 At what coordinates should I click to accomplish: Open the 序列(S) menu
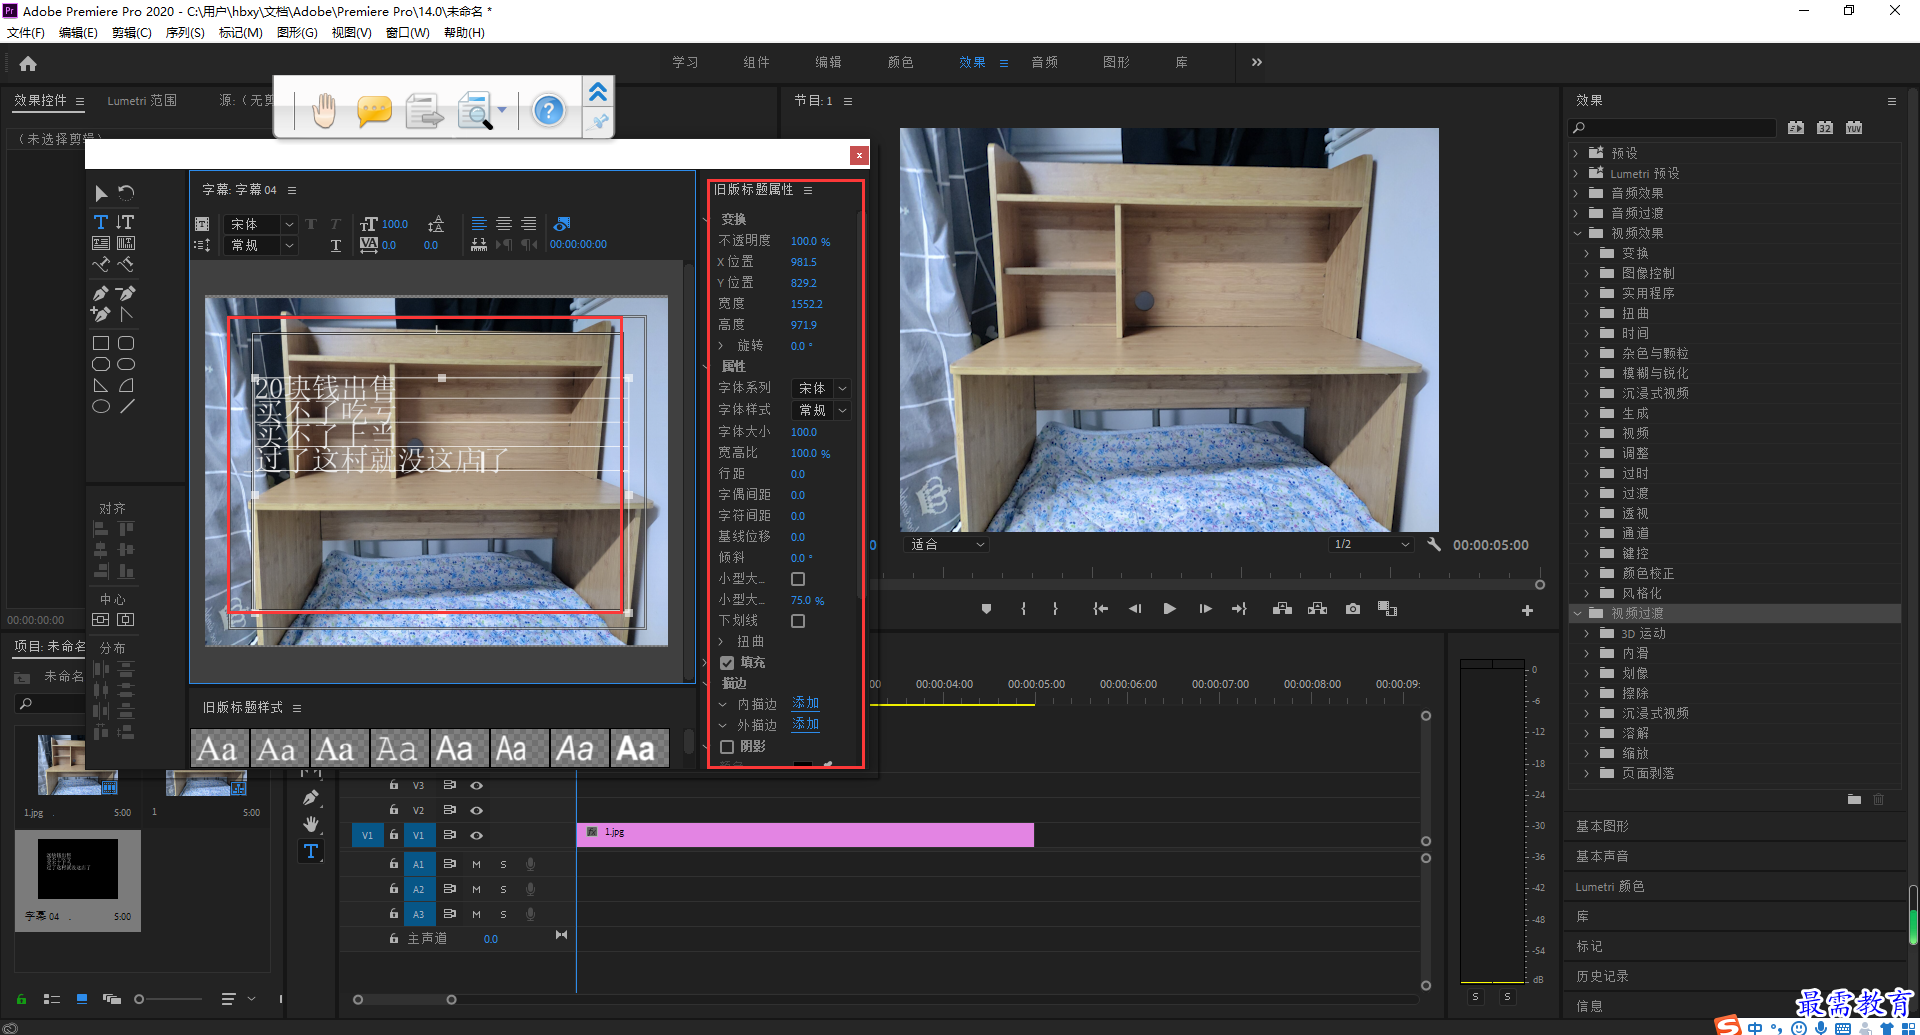pyautogui.click(x=185, y=32)
